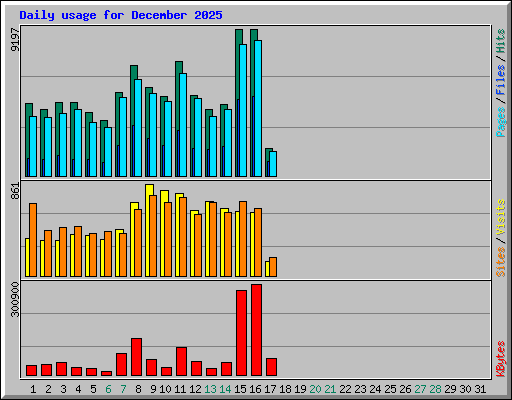Click the red KBytes bar for day 17
Viewport: 512px width, 400px height.
point(271,367)
